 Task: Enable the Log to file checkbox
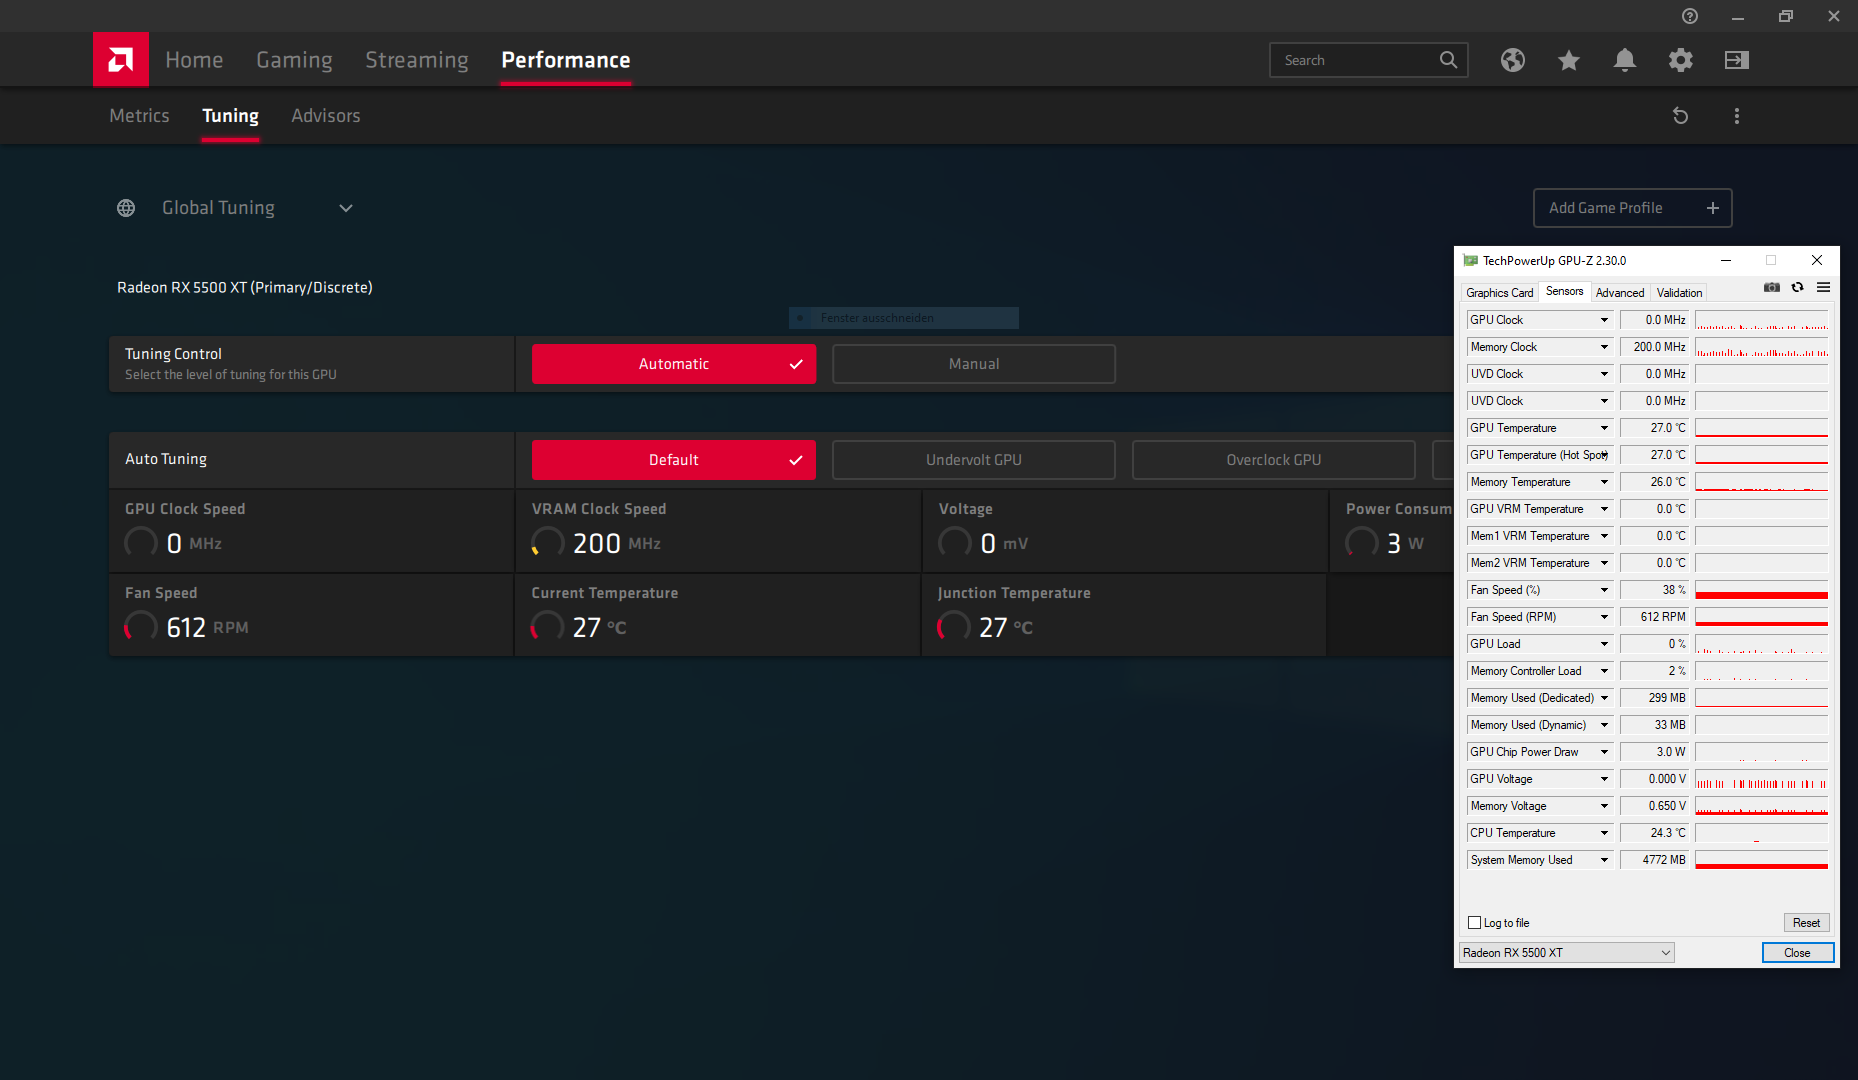[x=1474, y=923]
